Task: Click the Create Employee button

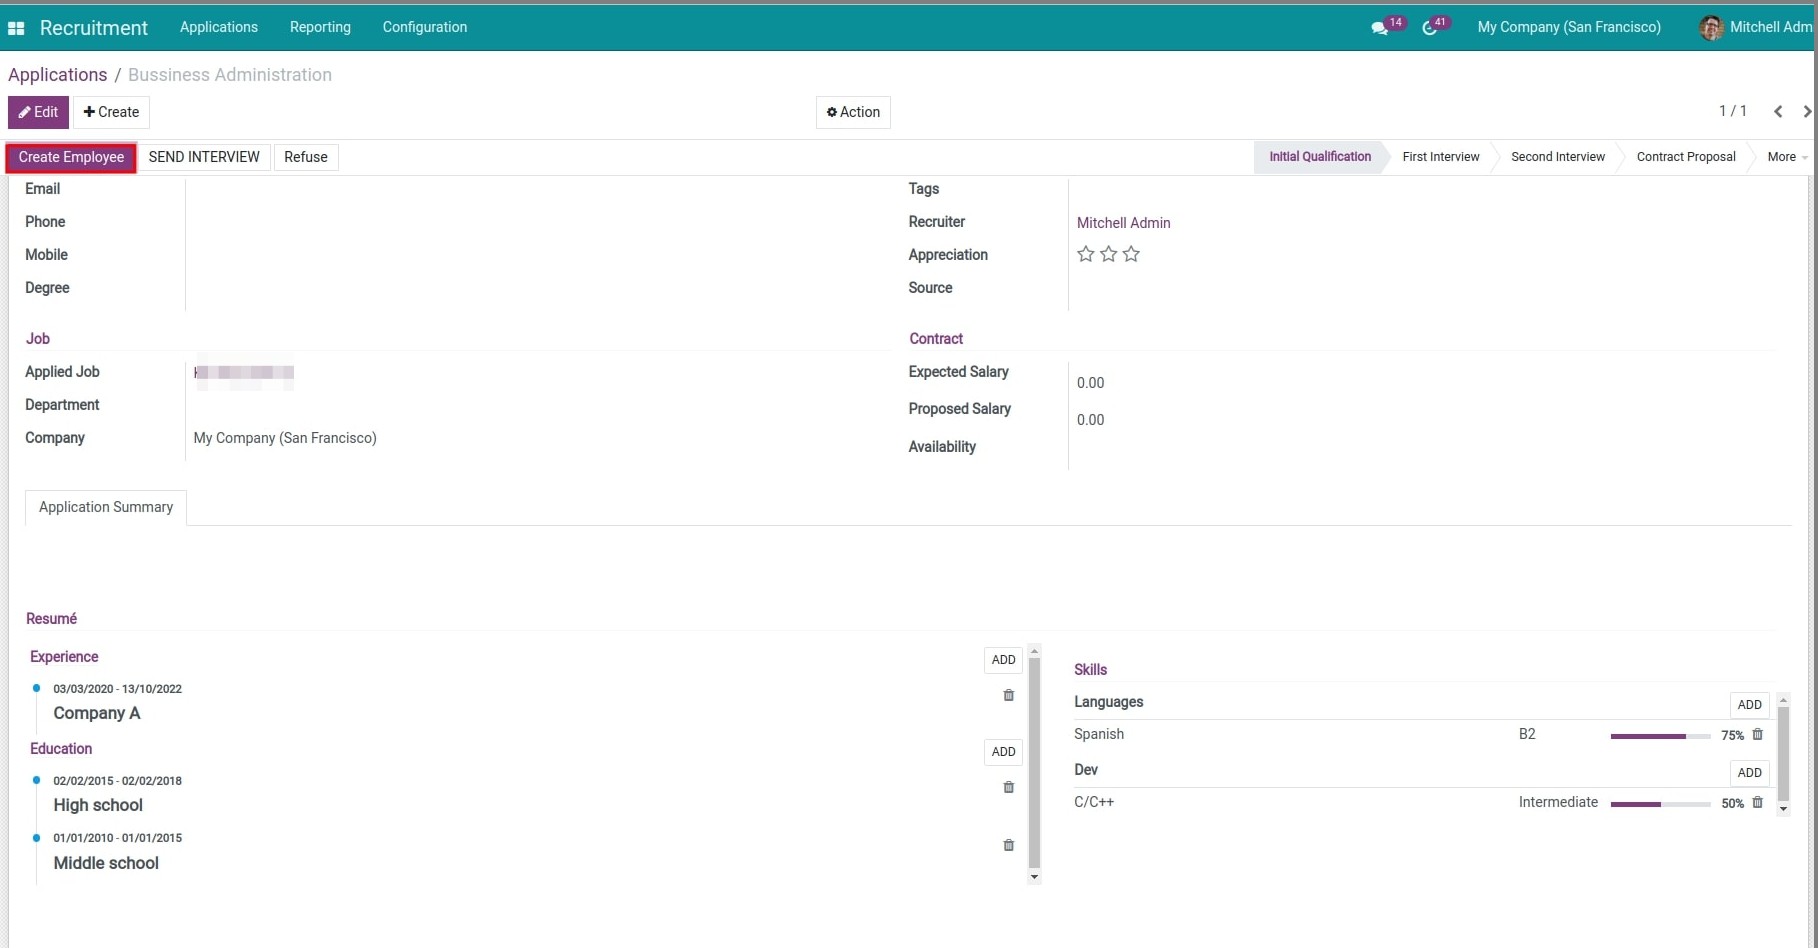Action: point(70,157)
